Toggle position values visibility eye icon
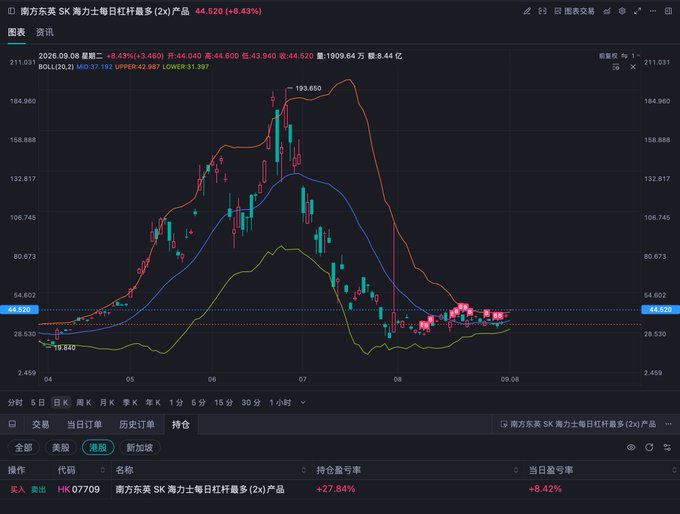The width and height of the screenshot is (680, 514). click(631, 448)
